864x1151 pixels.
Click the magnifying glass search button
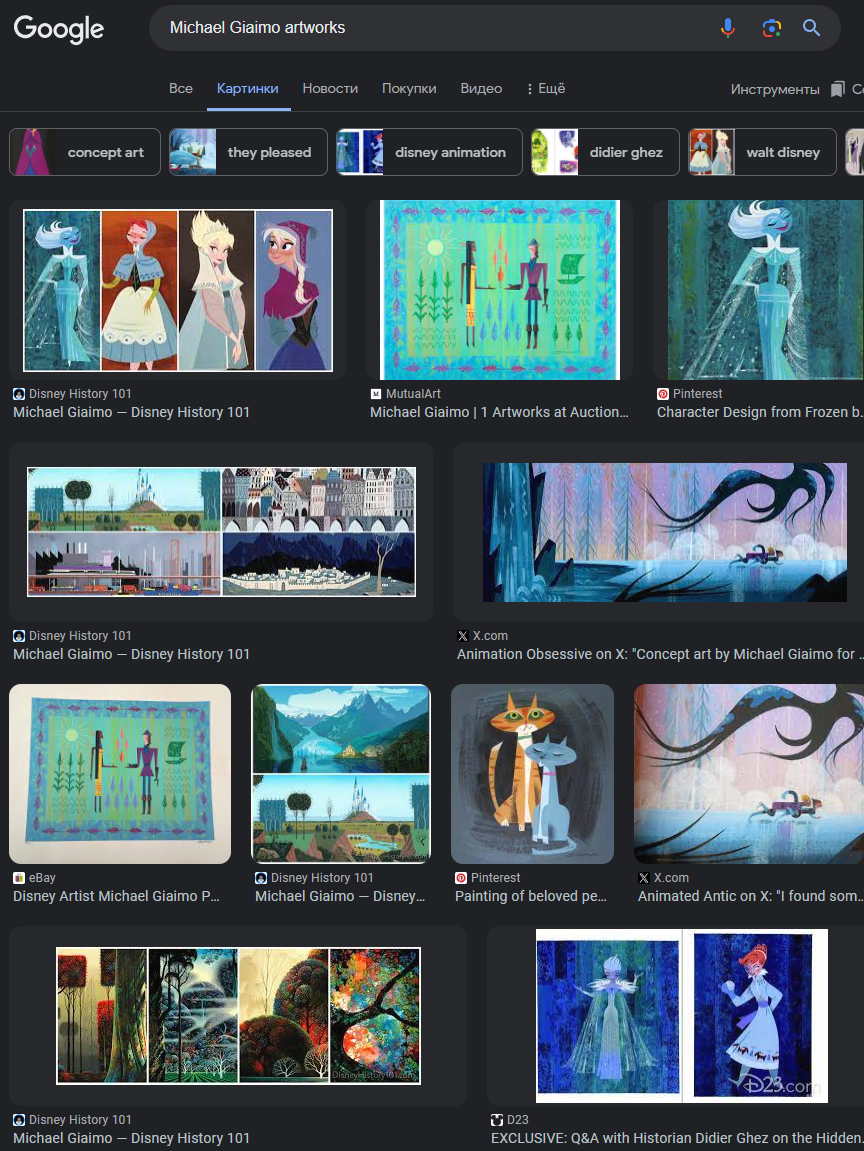811,28
